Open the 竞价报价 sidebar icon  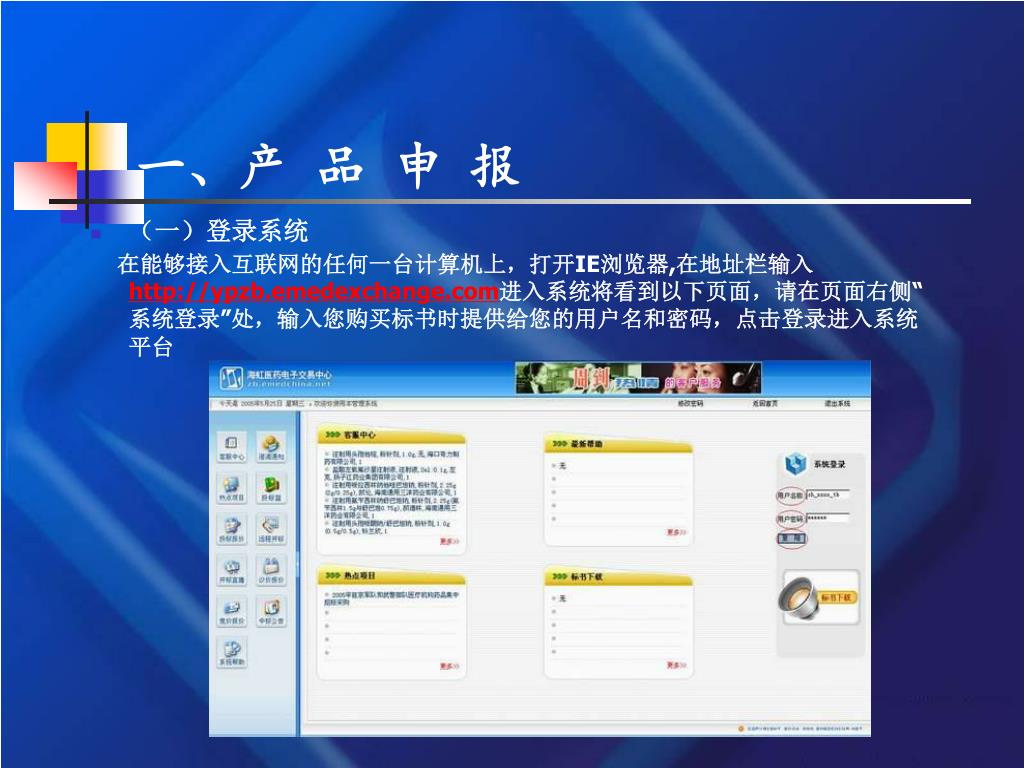(x=231, y=611)
